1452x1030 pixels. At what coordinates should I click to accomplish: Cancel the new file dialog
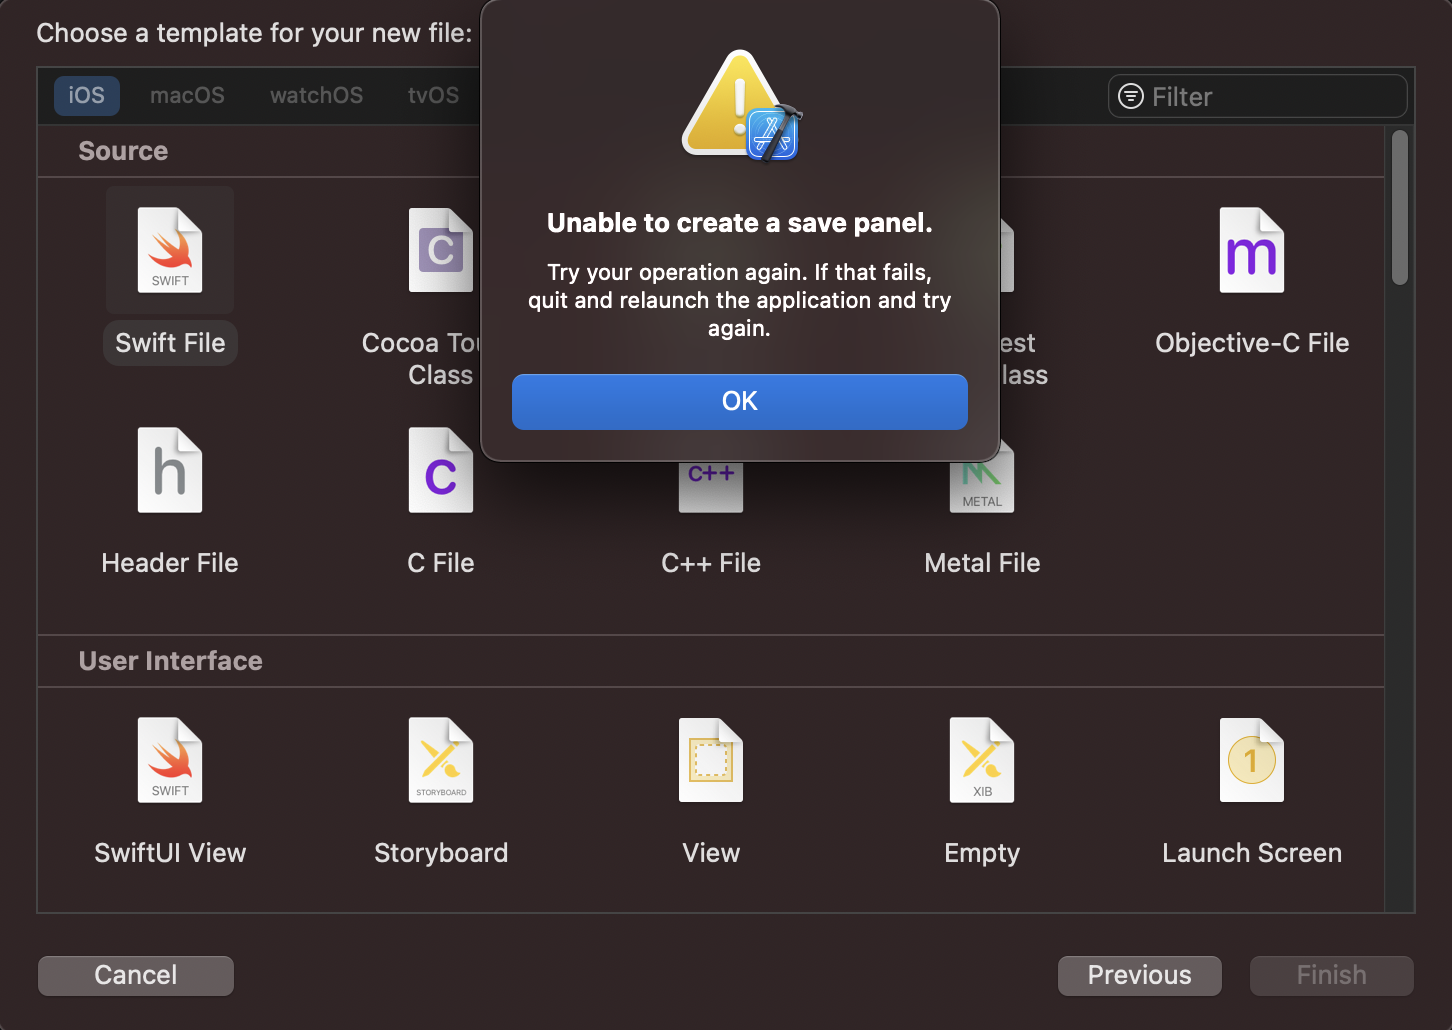(135, 975)
